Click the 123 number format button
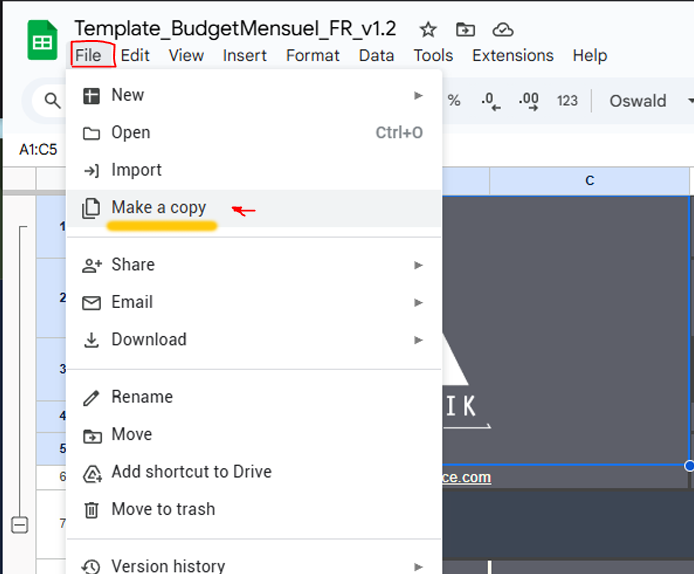This screenshot has height=574, width=694. click(x=567, y=100)
